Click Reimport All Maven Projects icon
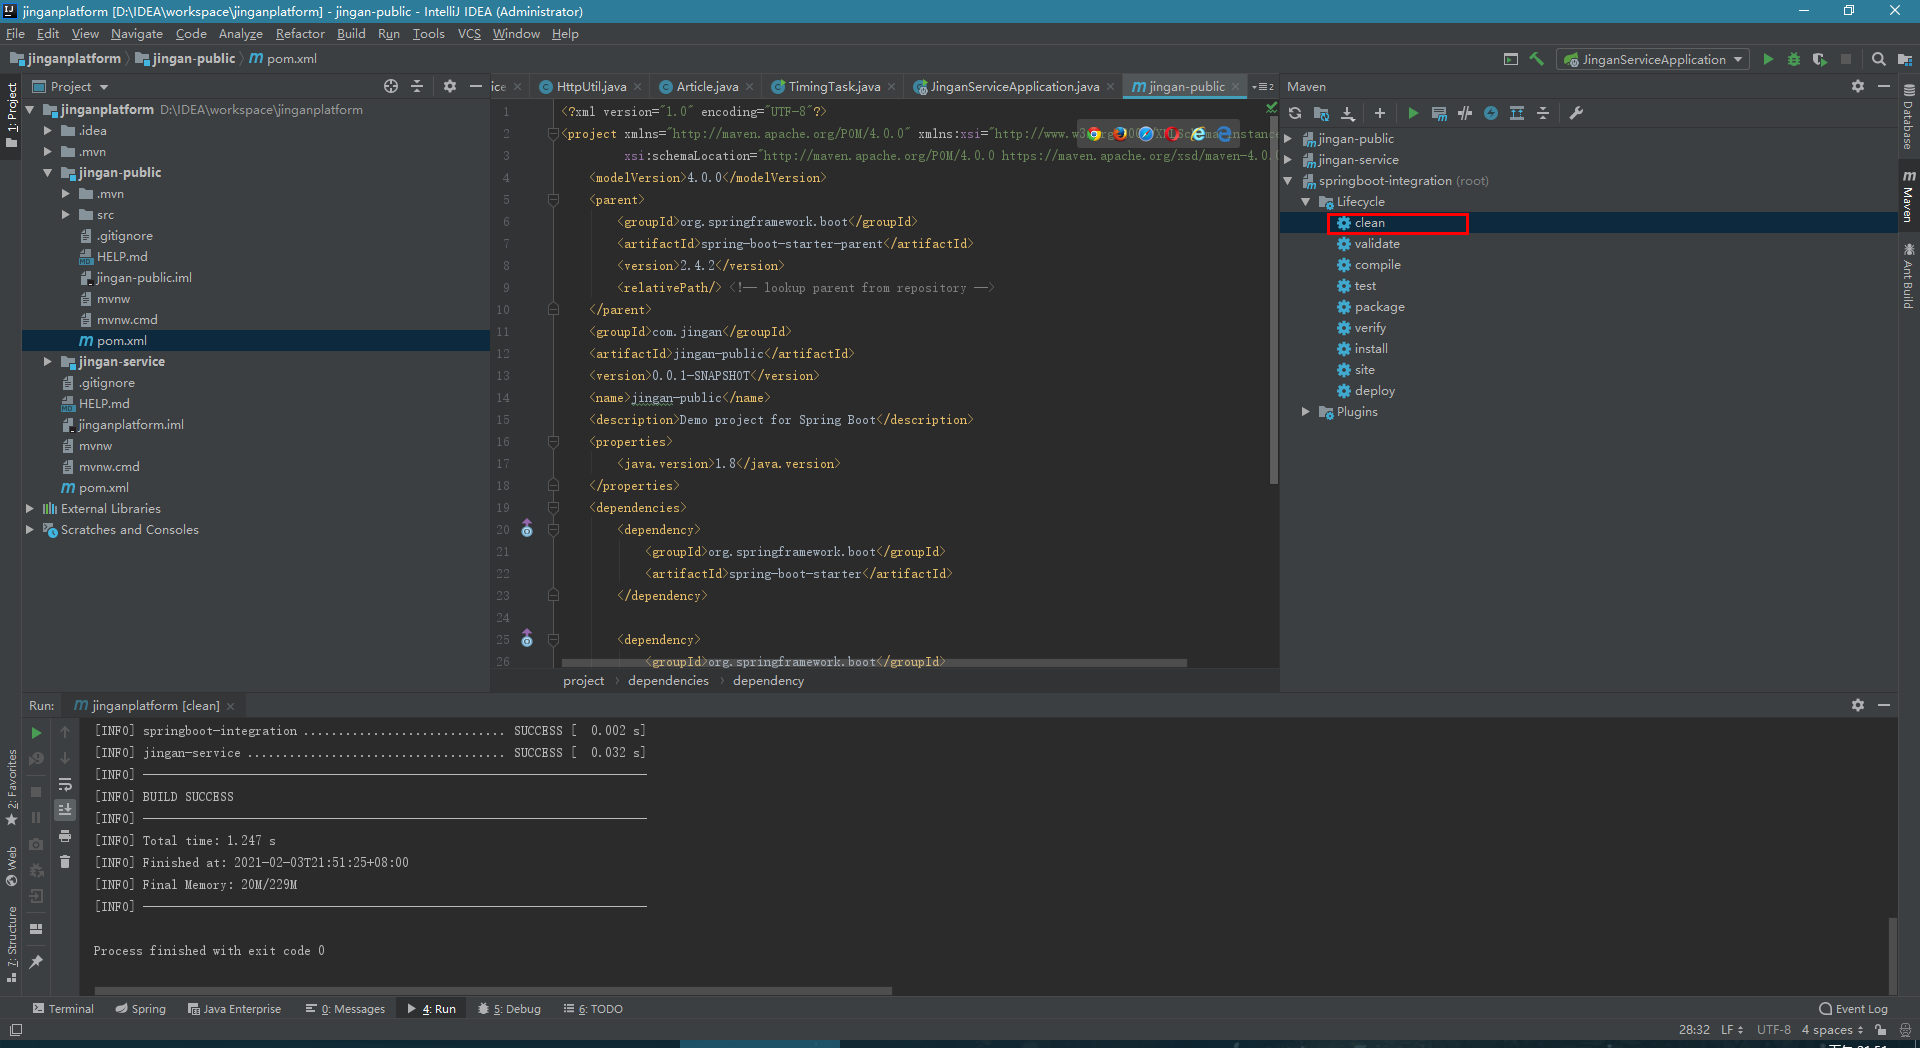Viewport: 1920px width, 1048px height. (1295, 114)
